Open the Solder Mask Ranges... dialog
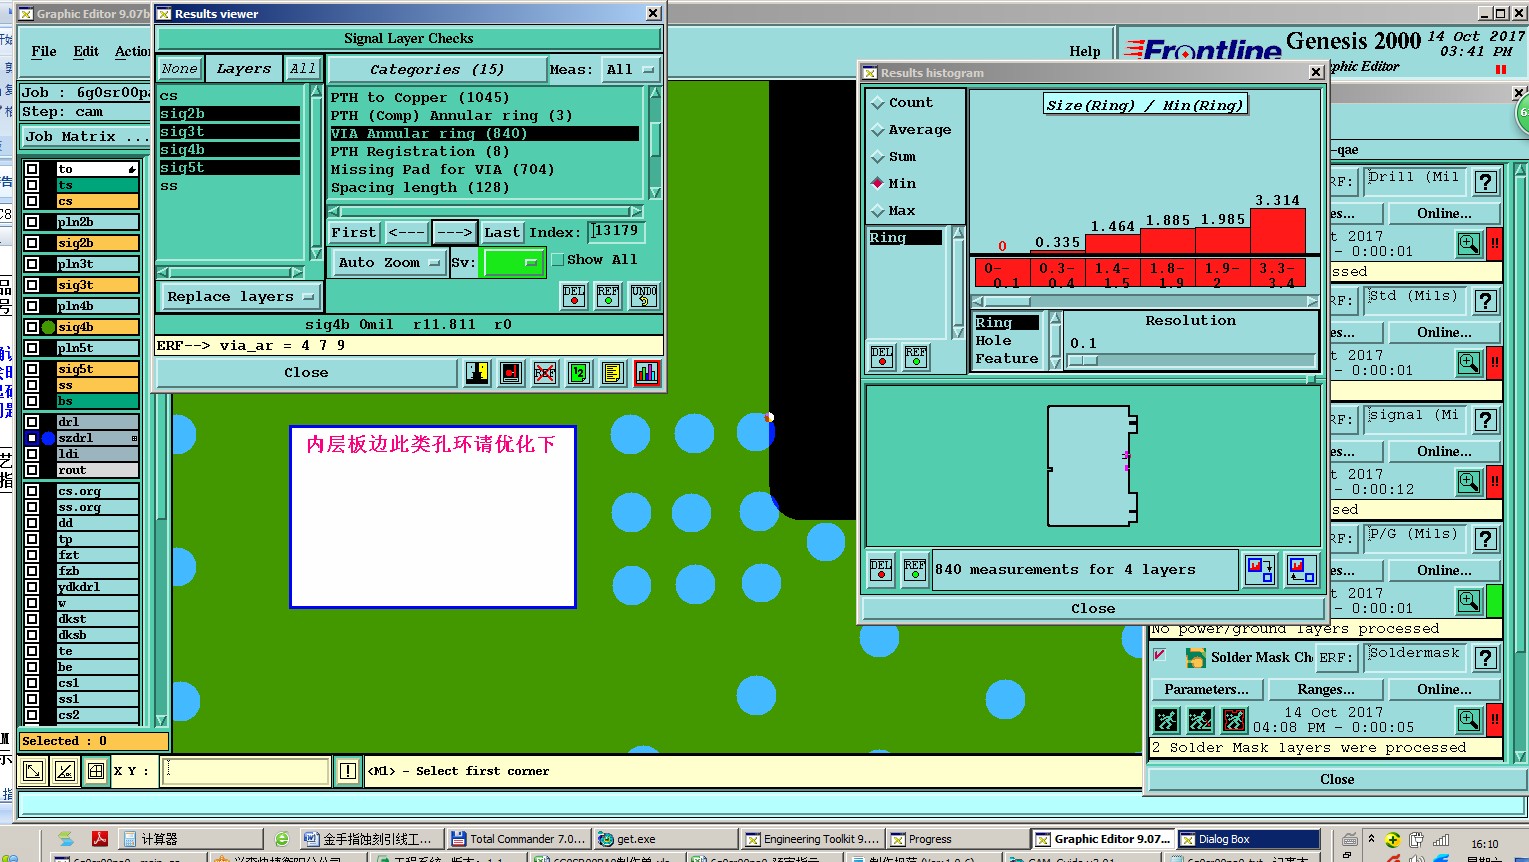Viewport: 1529px width, 862px height. pyautogui.click(x=1326, y=690)
